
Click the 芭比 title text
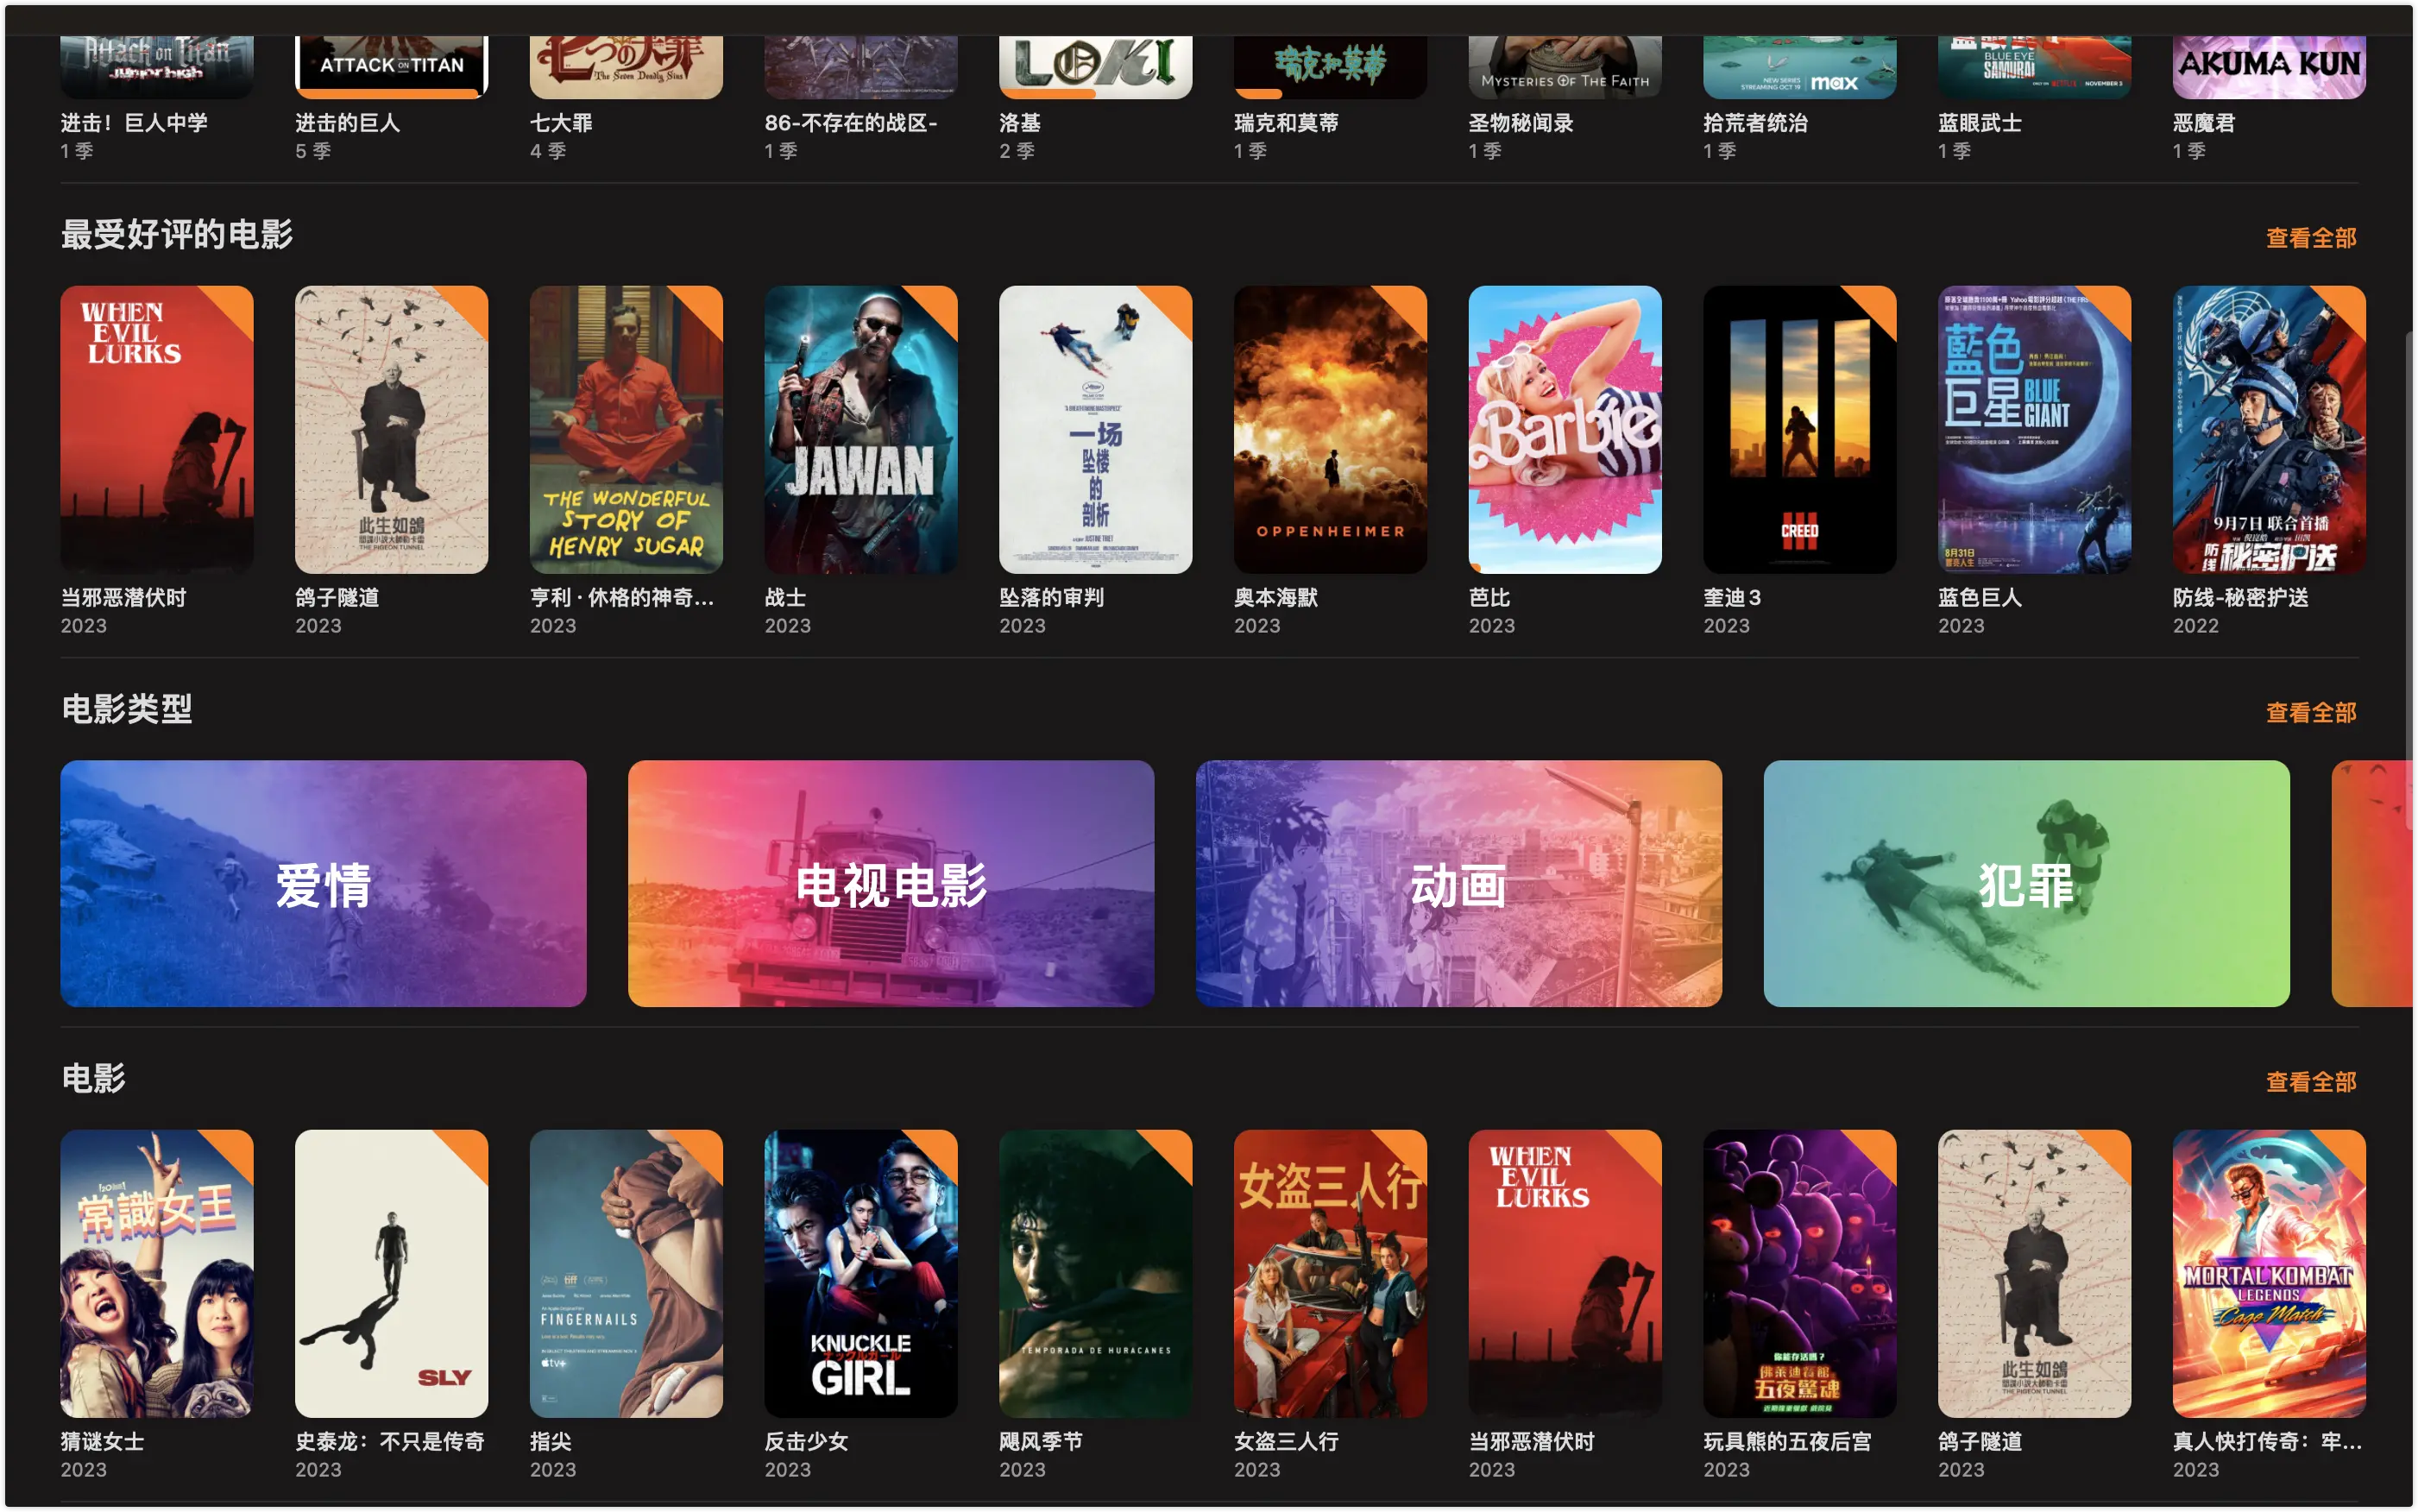(x=1489, y=597)
